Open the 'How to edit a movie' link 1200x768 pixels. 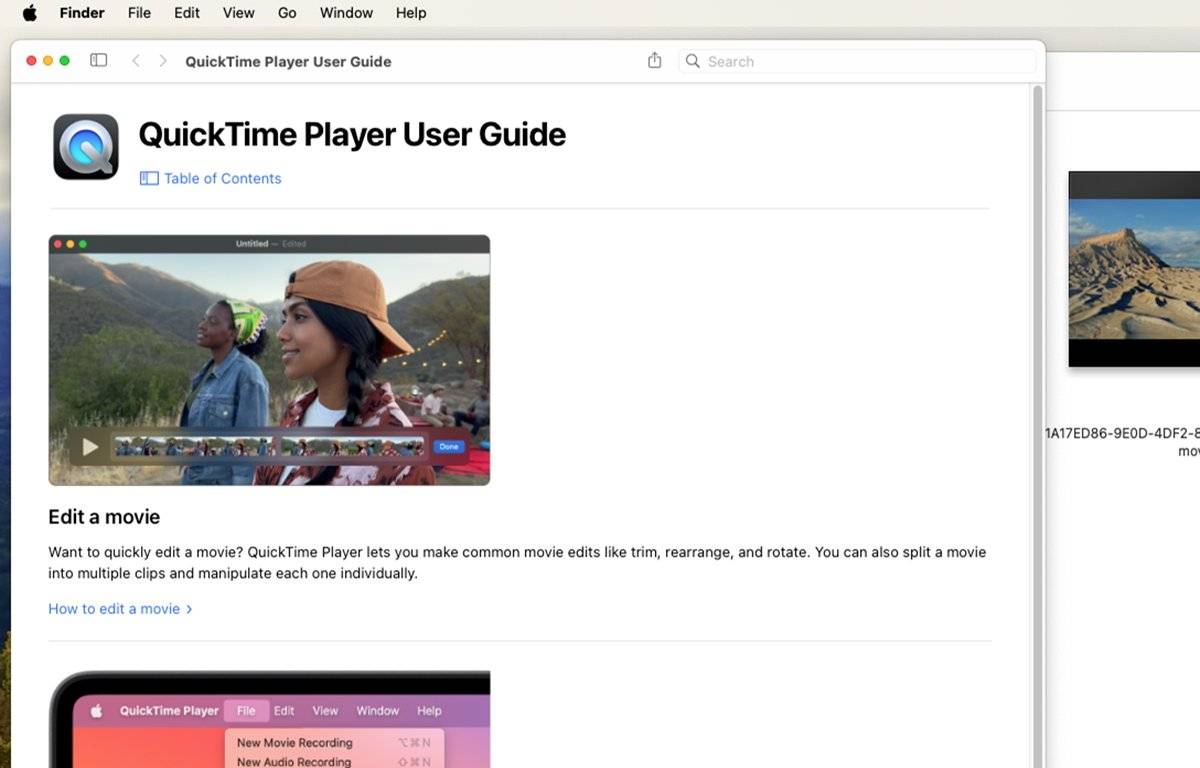[114, 608]
